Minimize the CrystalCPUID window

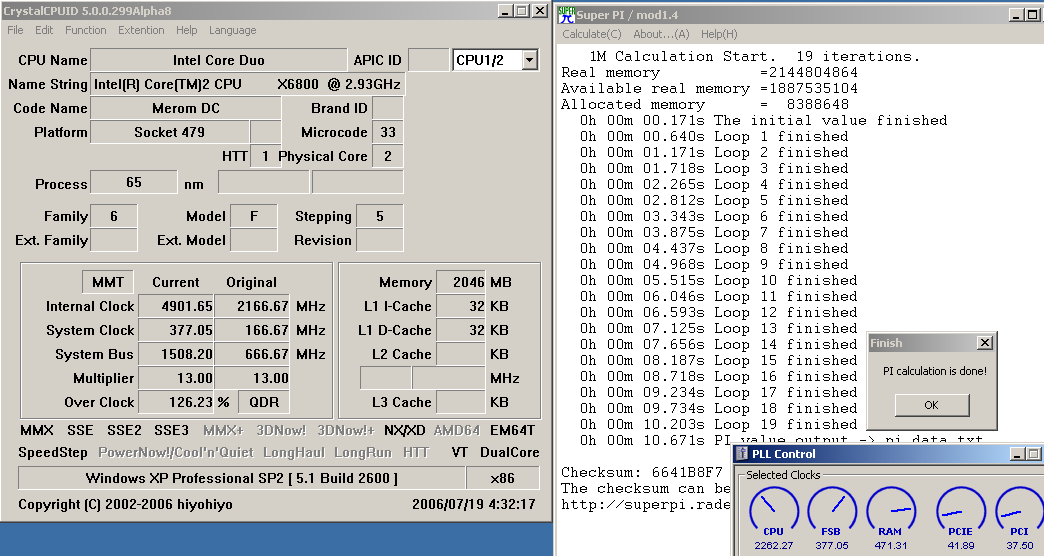[506, 11]
